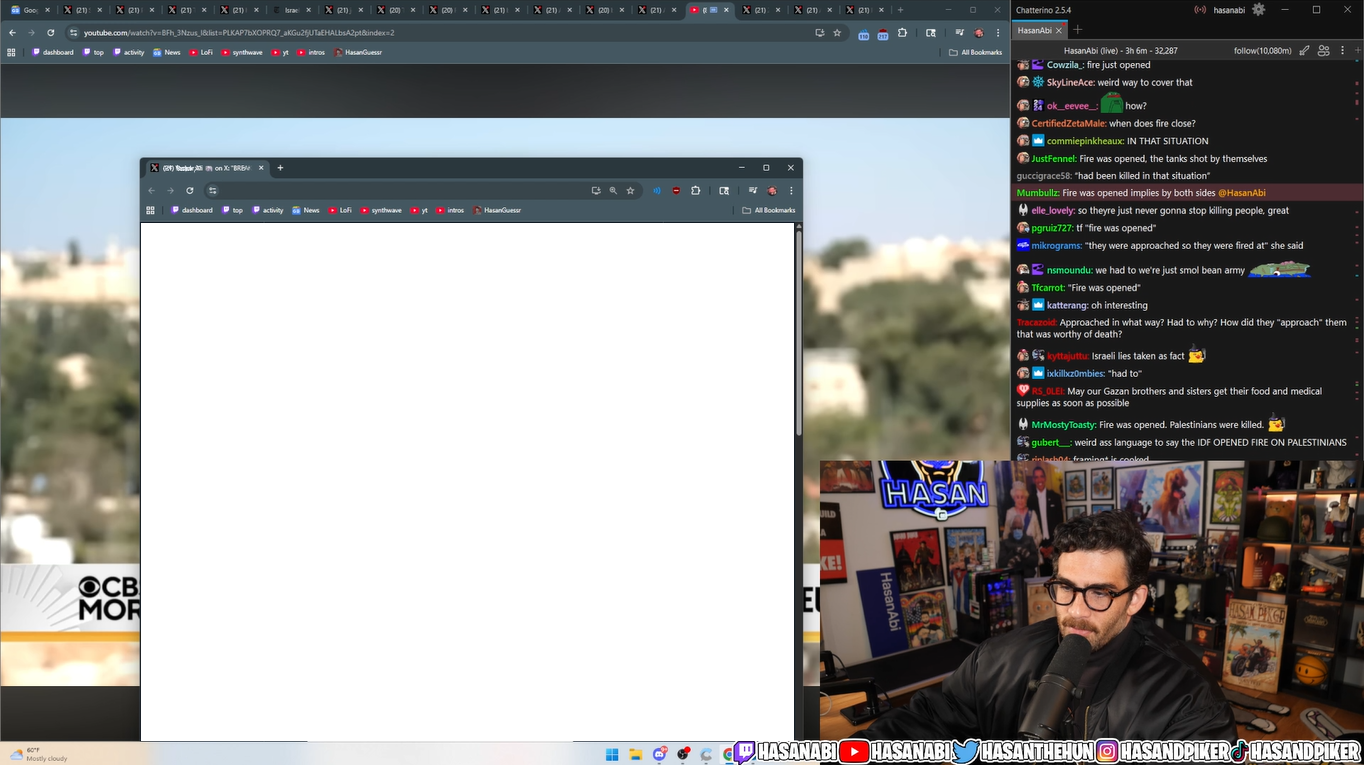Open the red shield extension in front window
1364x765 pixels.
[x=676, y=190]
